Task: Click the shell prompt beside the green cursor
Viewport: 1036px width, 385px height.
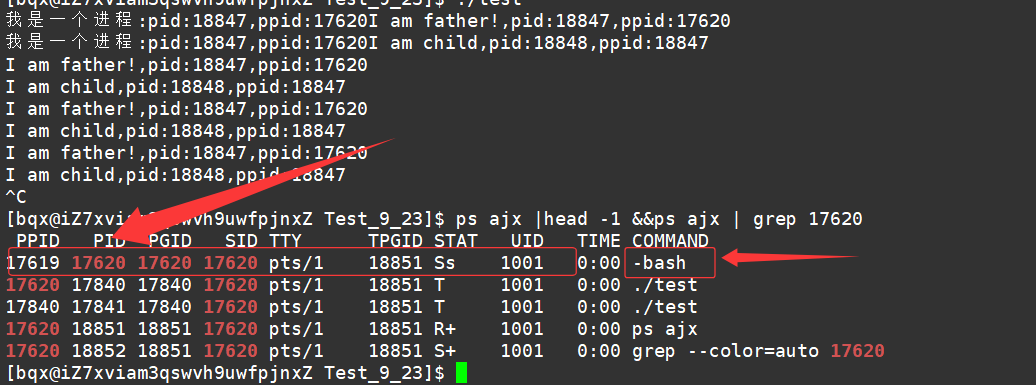Action: point(225,372)
